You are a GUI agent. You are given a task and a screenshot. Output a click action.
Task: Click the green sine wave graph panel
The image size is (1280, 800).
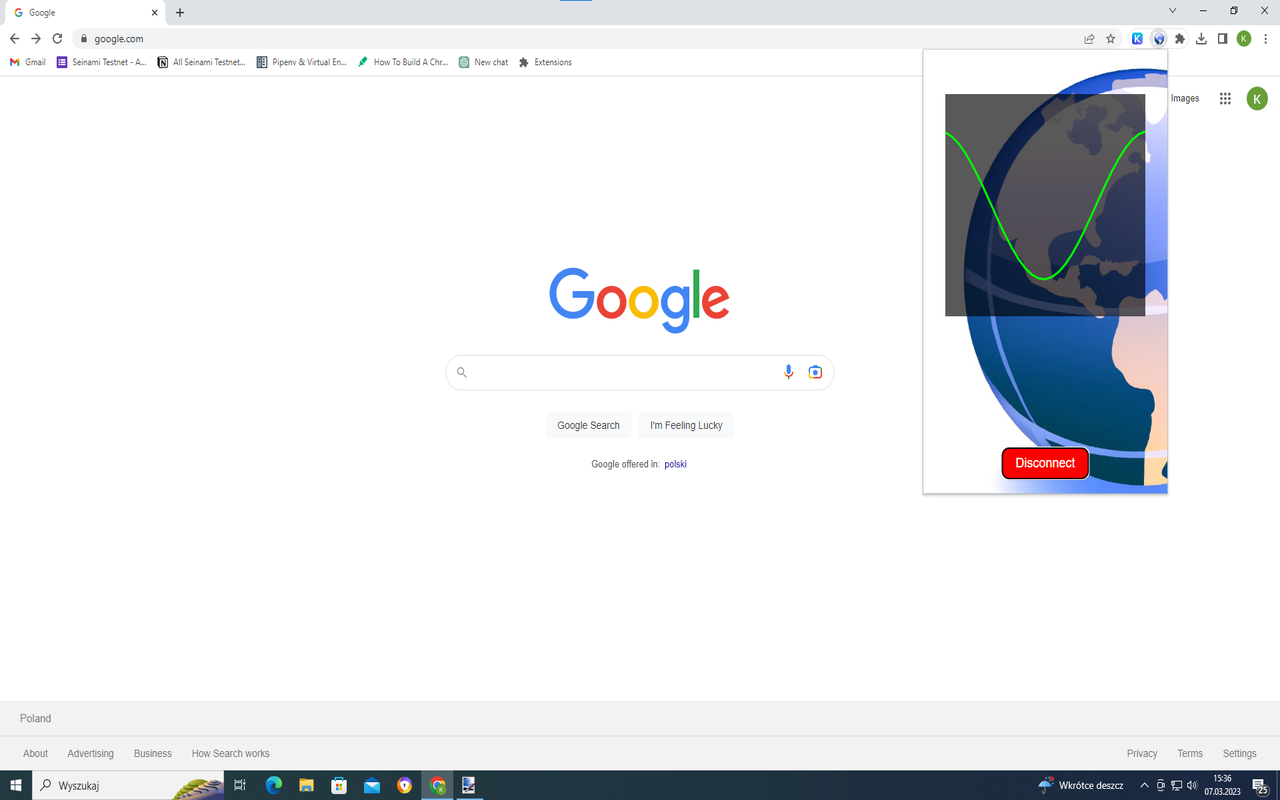click(x=1045, y=205)
